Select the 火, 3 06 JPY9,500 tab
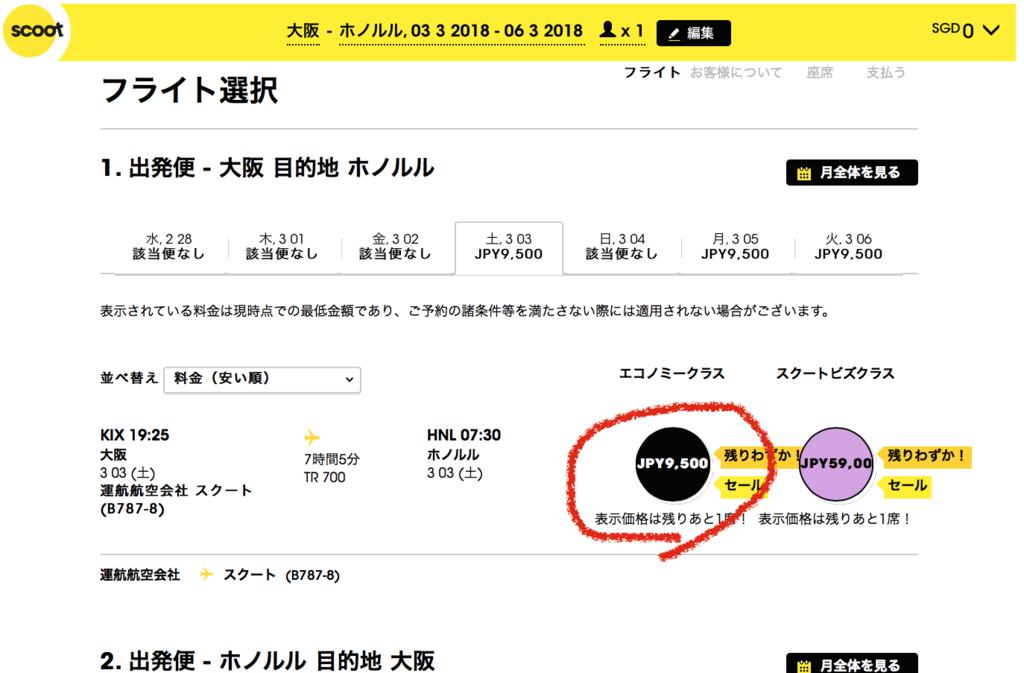This screenshot has width=1024, height=673. click(848, 247)
